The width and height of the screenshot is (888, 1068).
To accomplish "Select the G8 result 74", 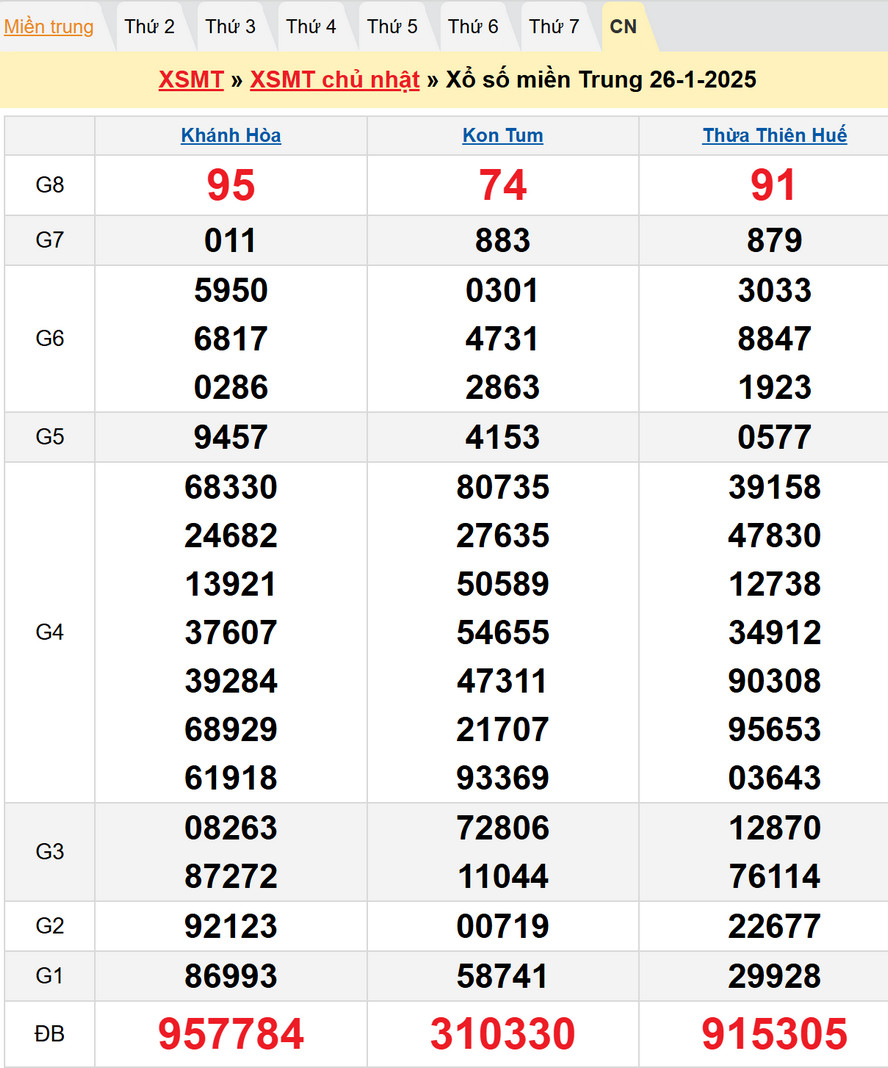I will [503, 185].
